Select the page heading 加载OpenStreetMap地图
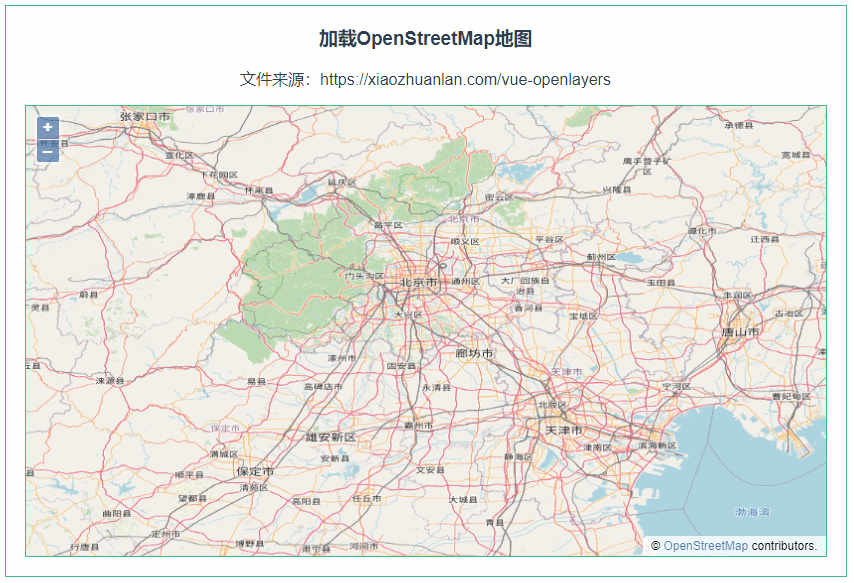 pos(425,39)
